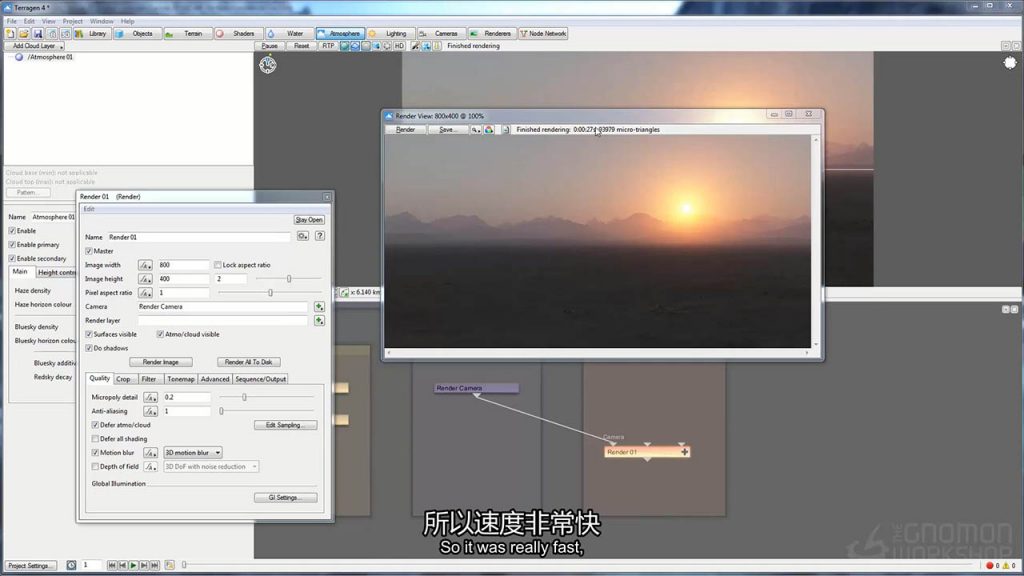Switch to the Cameras layout
This screenshot has width=1024, height=576.
(440, 33)
